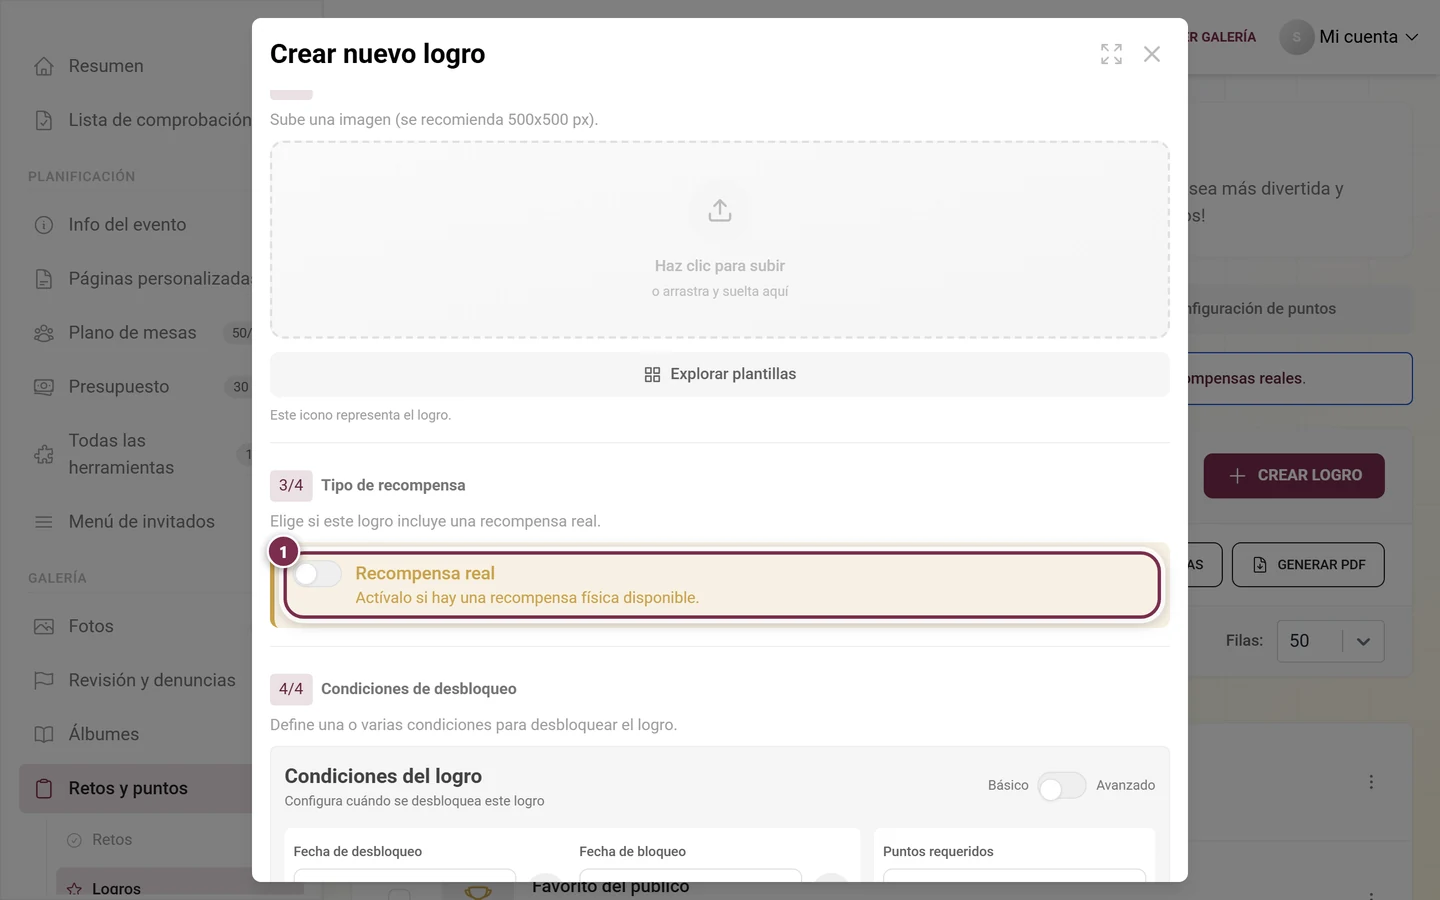Open the Mi cuenta dropdown menu

pyautogui.click(x=1367, y=37)
